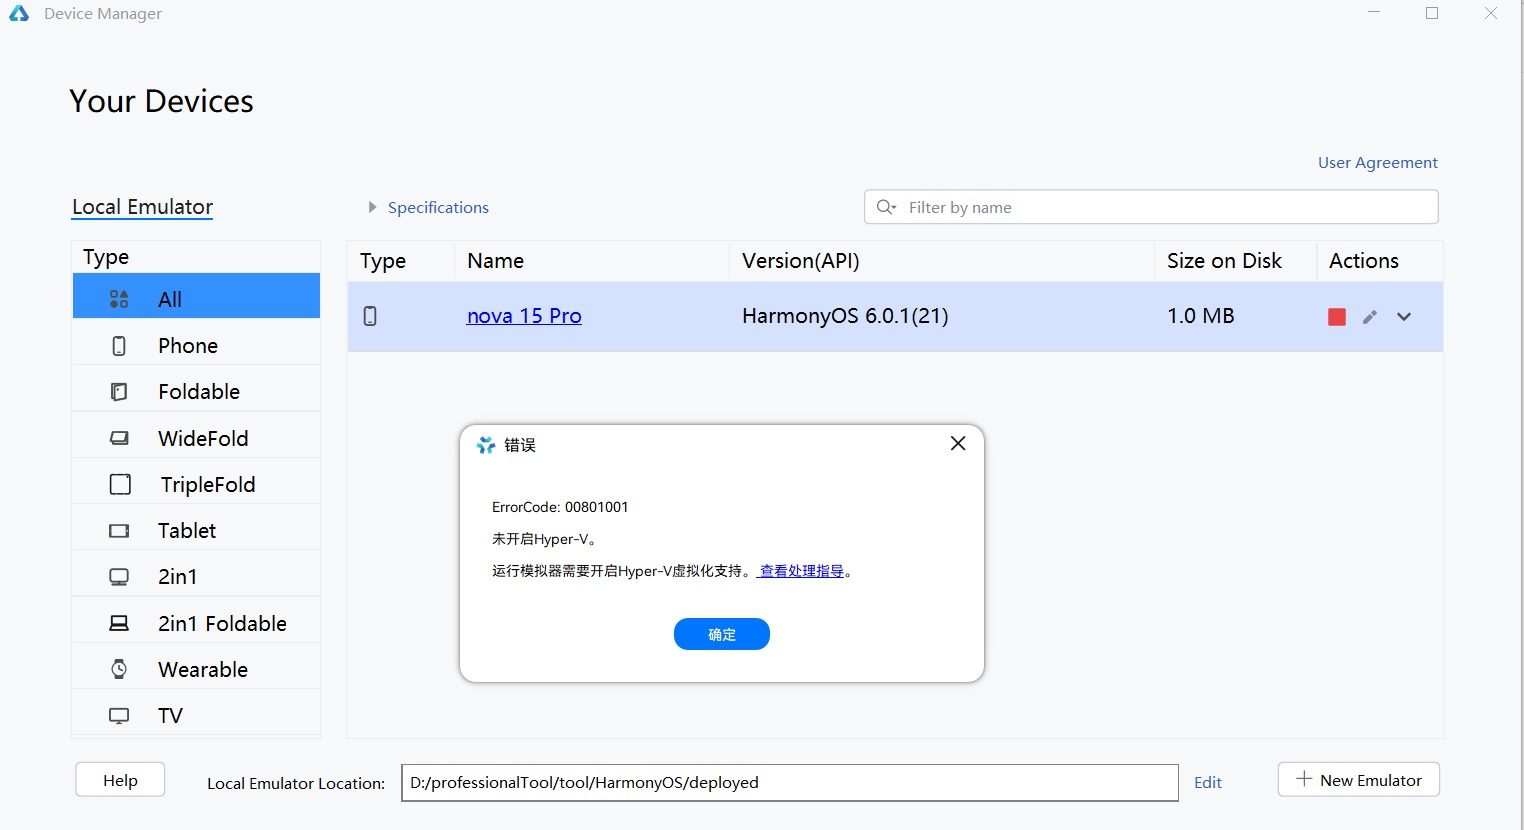Confirm the error dialog with 确定
This screenshot has width=1524, height=830.
click(x=722, y=634)
